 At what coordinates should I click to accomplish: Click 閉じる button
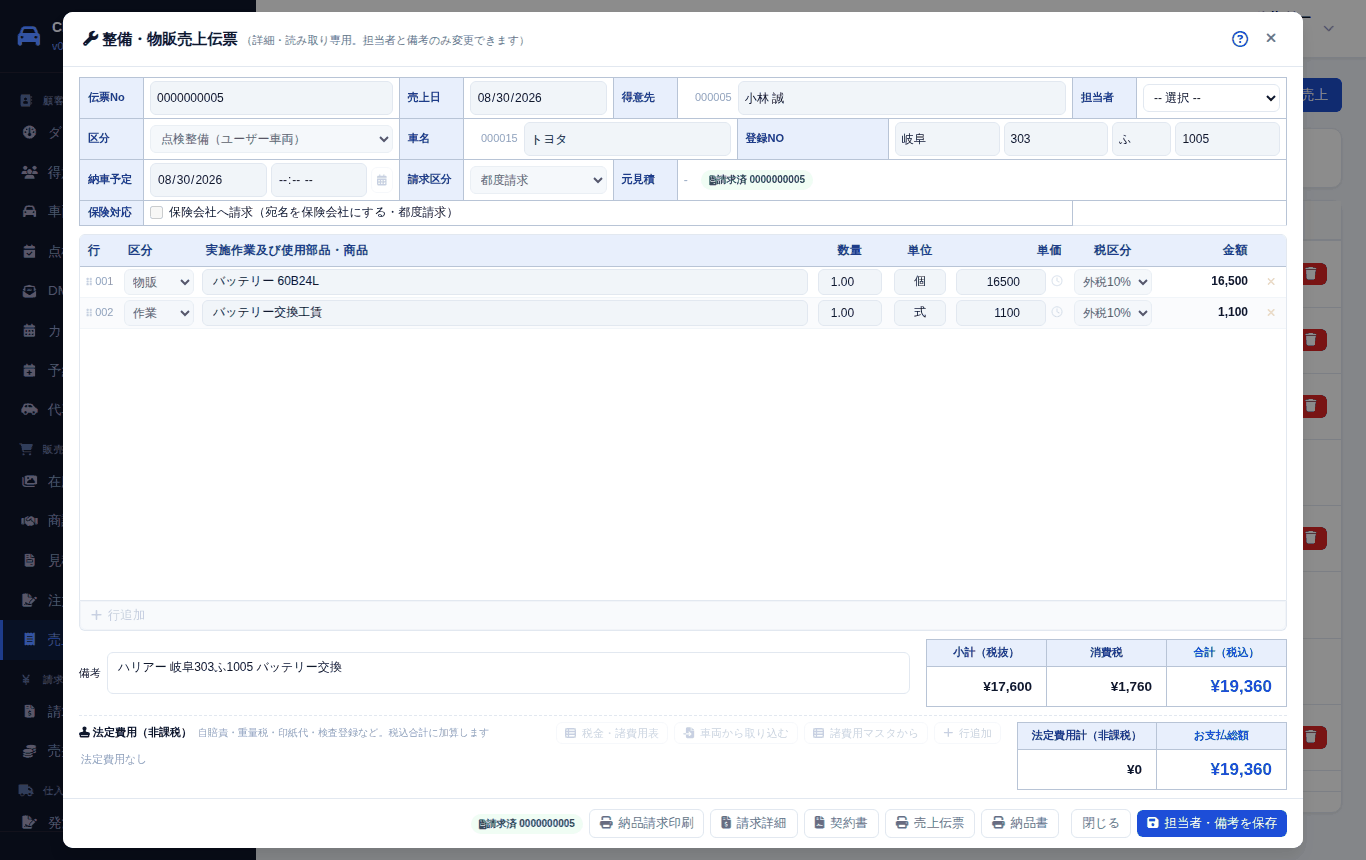tap(1101, 824)
